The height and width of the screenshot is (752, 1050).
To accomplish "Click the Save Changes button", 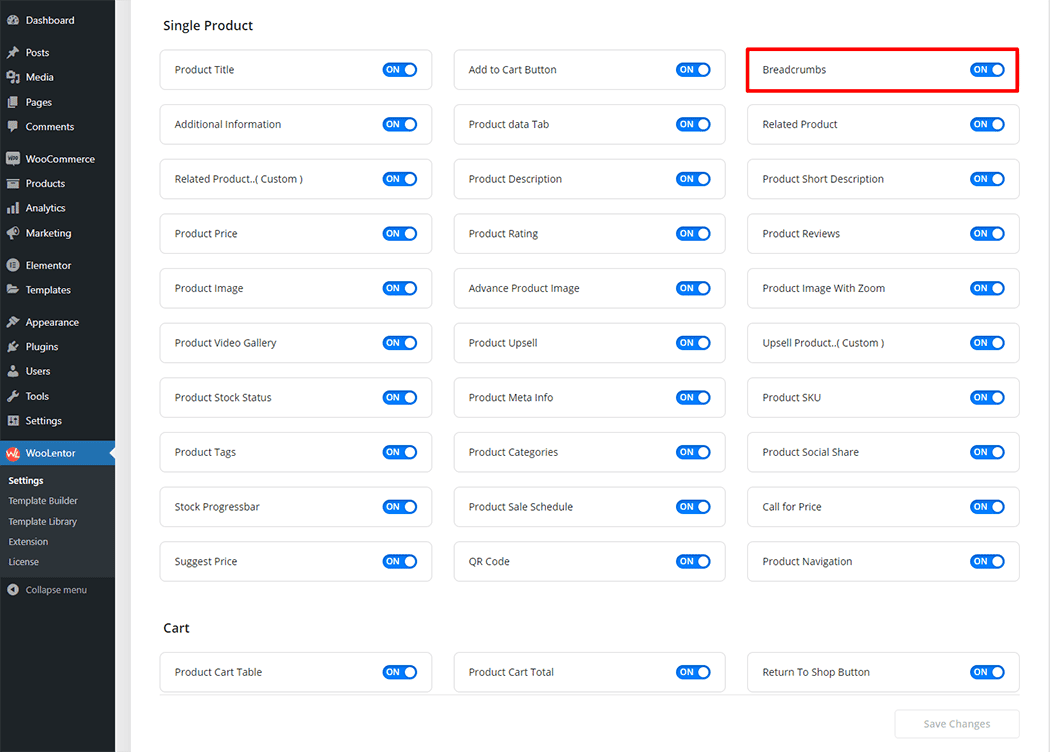I will 956,724.
